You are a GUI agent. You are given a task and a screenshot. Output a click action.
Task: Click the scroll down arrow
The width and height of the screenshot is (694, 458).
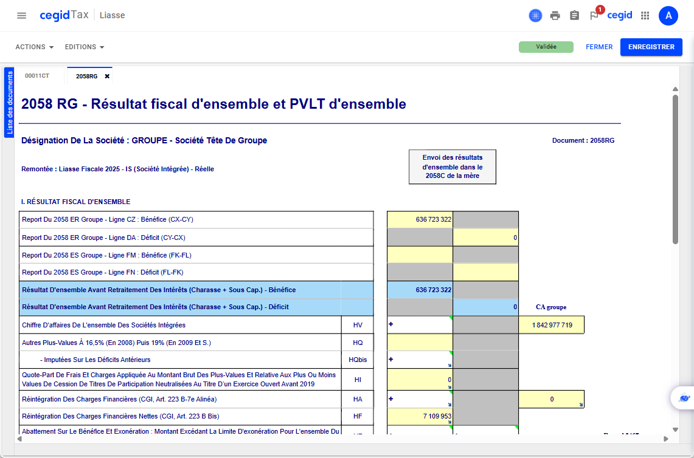coord(675,429)
